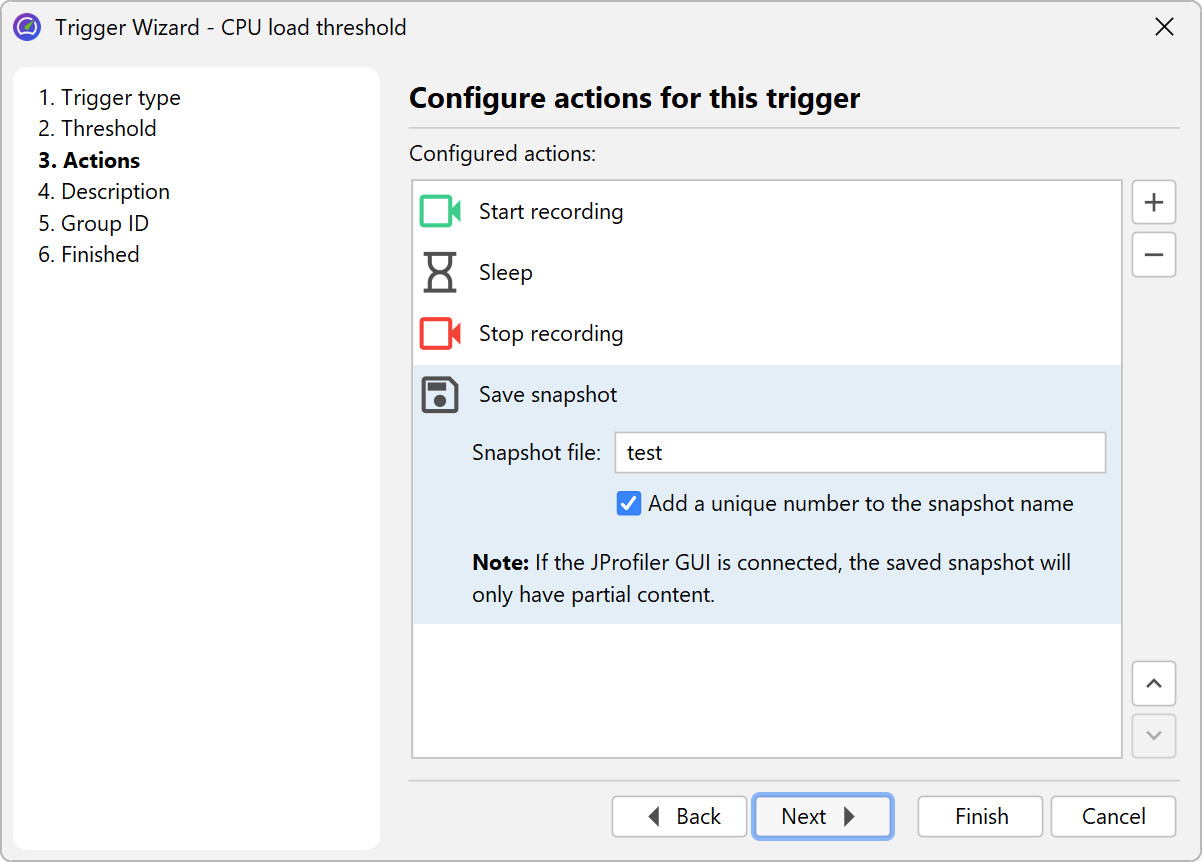Click the Sleep hourglass icon

pos(440,273)
